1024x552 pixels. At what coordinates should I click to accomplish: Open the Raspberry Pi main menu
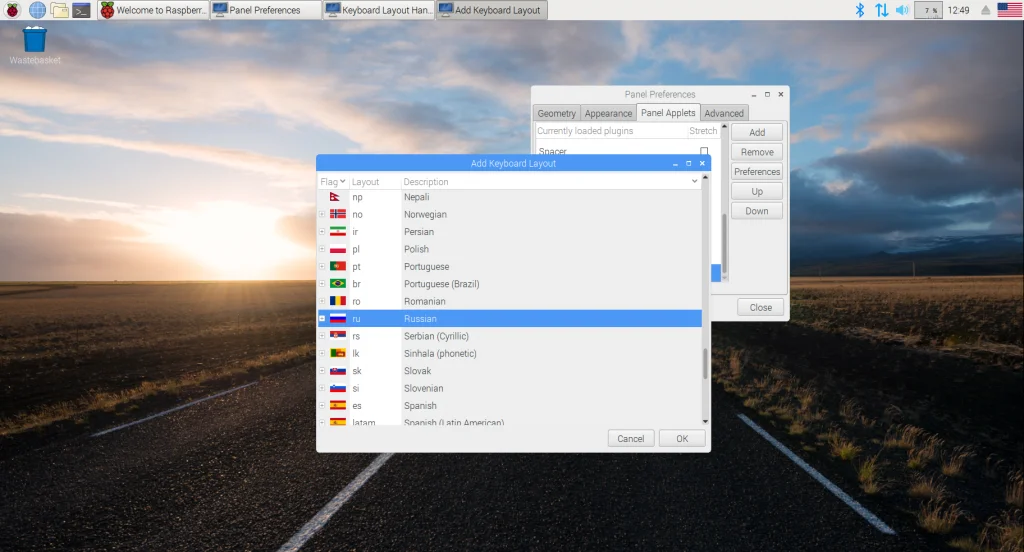point(12,10)
